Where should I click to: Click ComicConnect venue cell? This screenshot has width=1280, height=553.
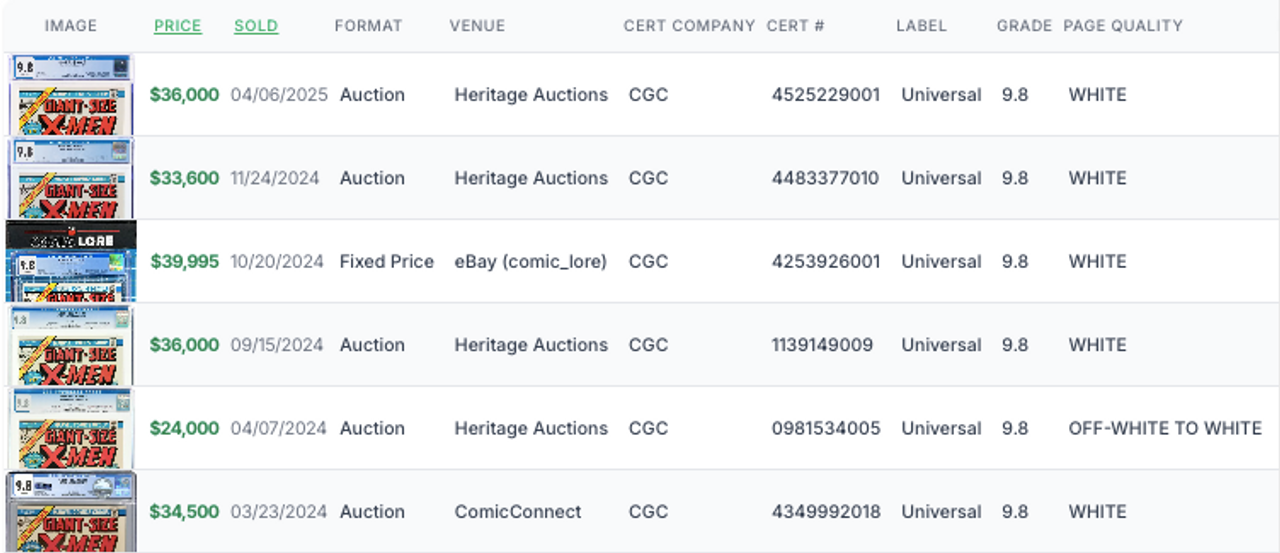pyautogui.click(x=518, y=512)
